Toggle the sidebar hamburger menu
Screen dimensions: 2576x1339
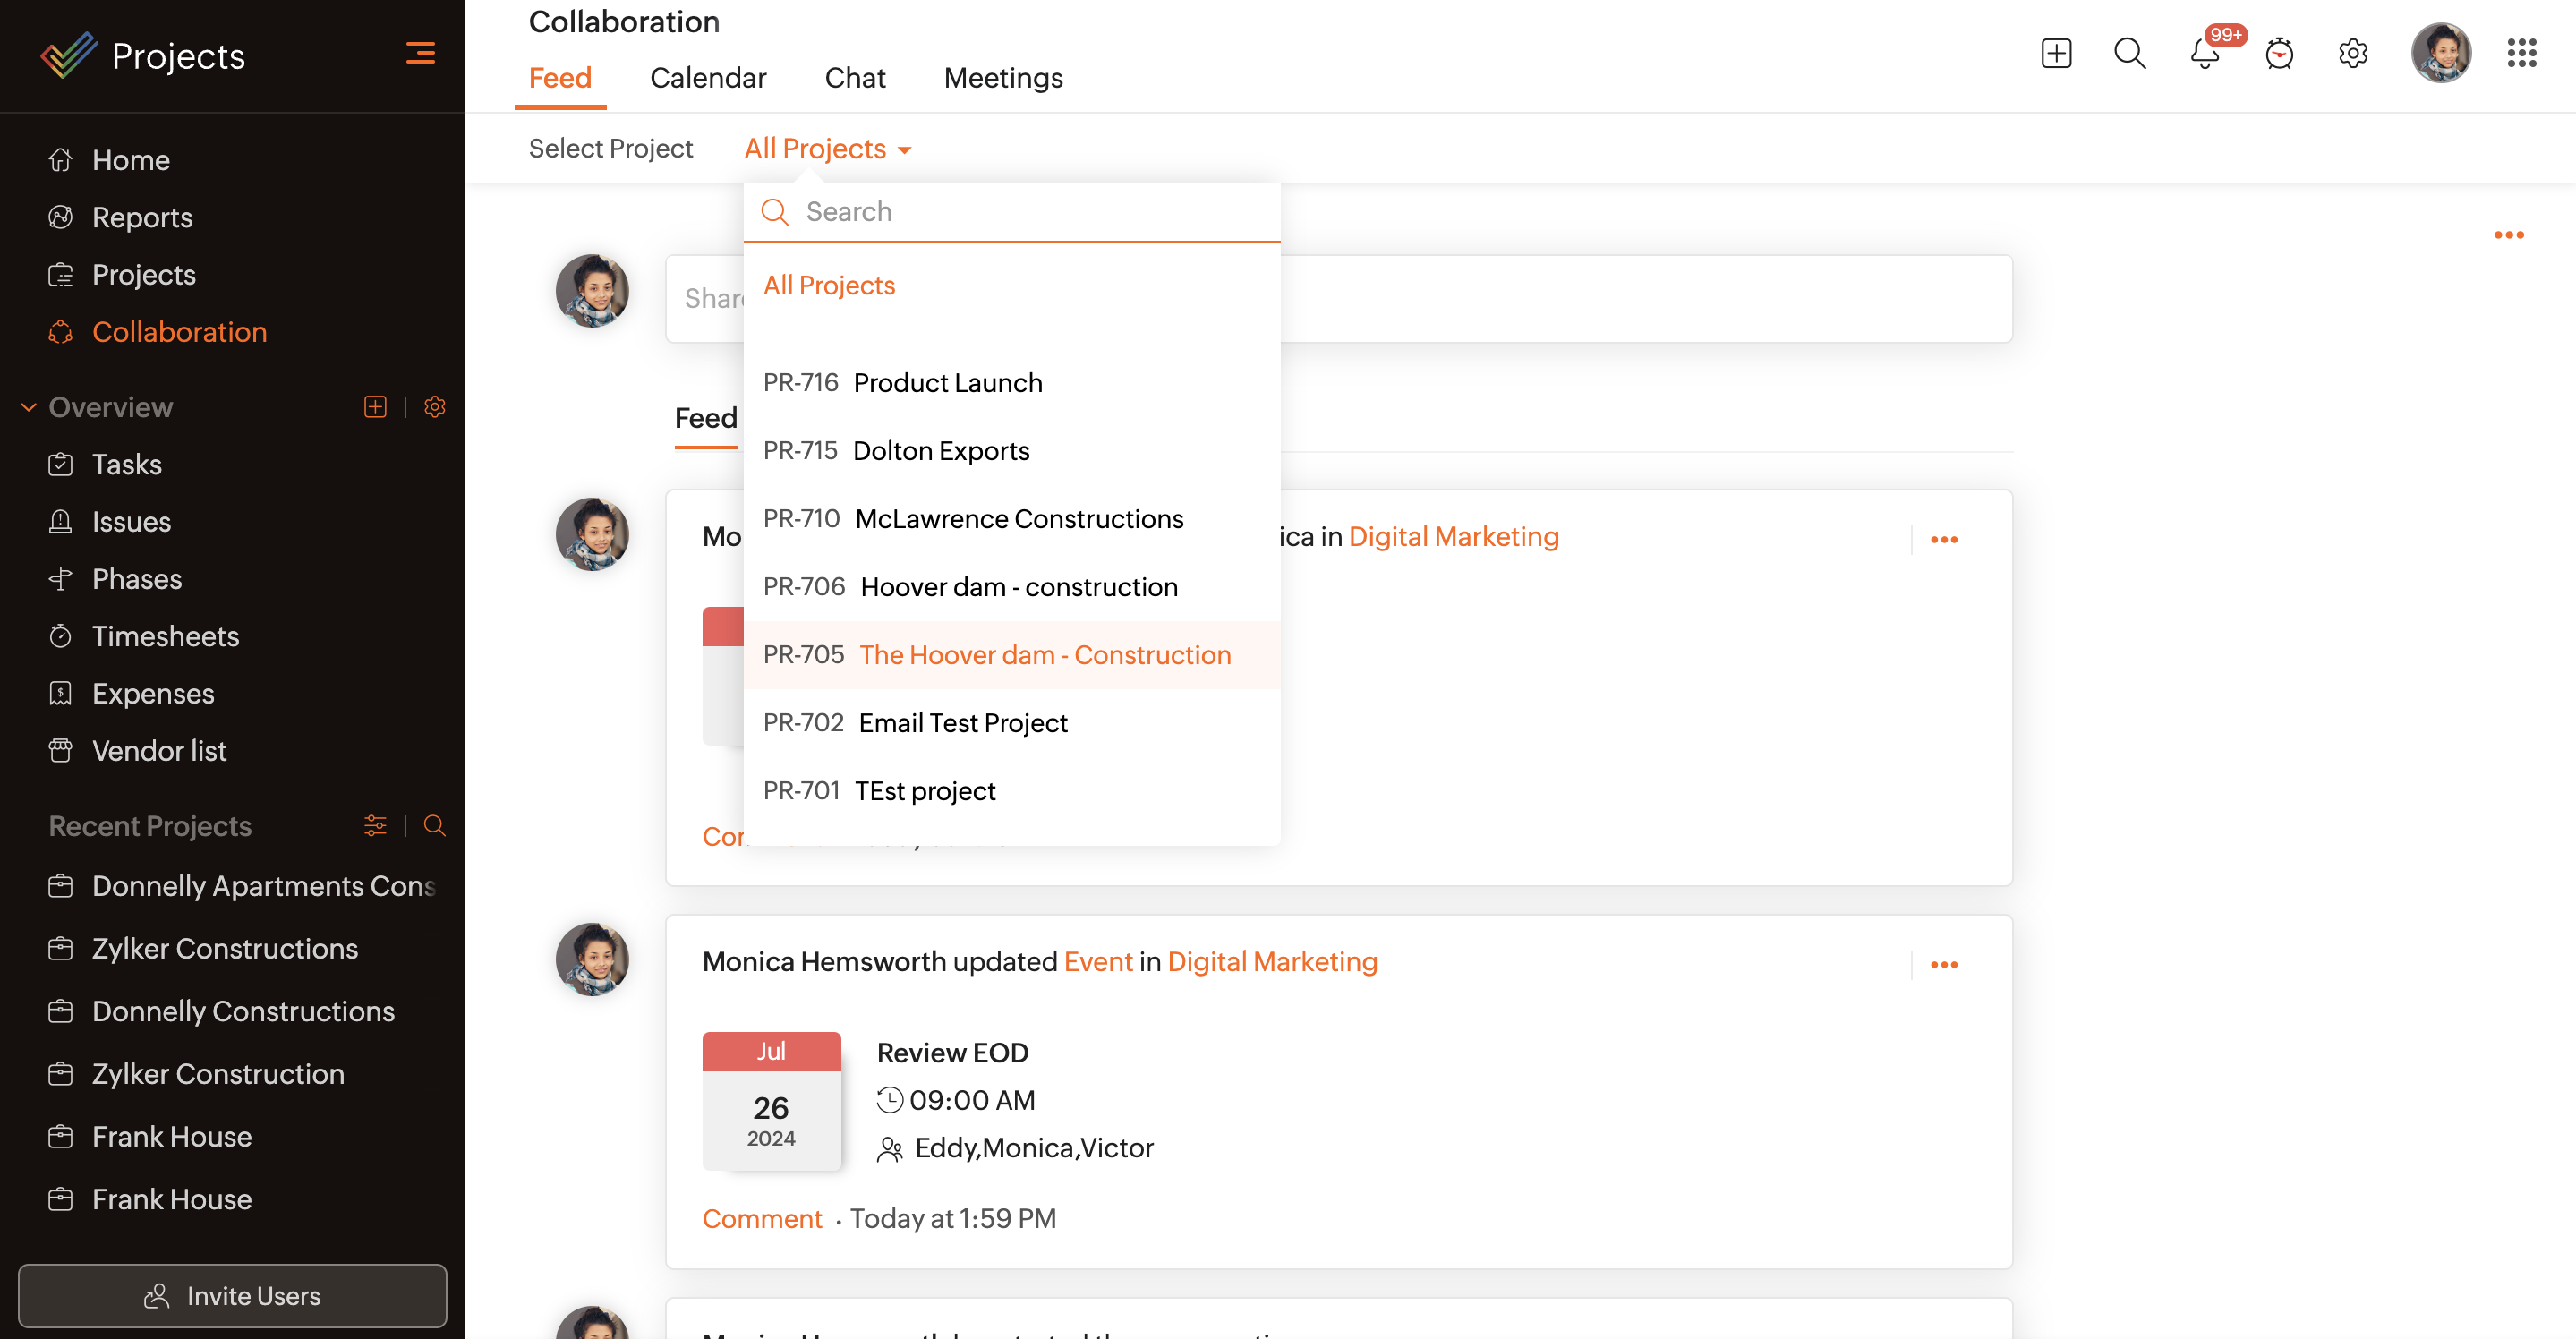coord(420,53)
